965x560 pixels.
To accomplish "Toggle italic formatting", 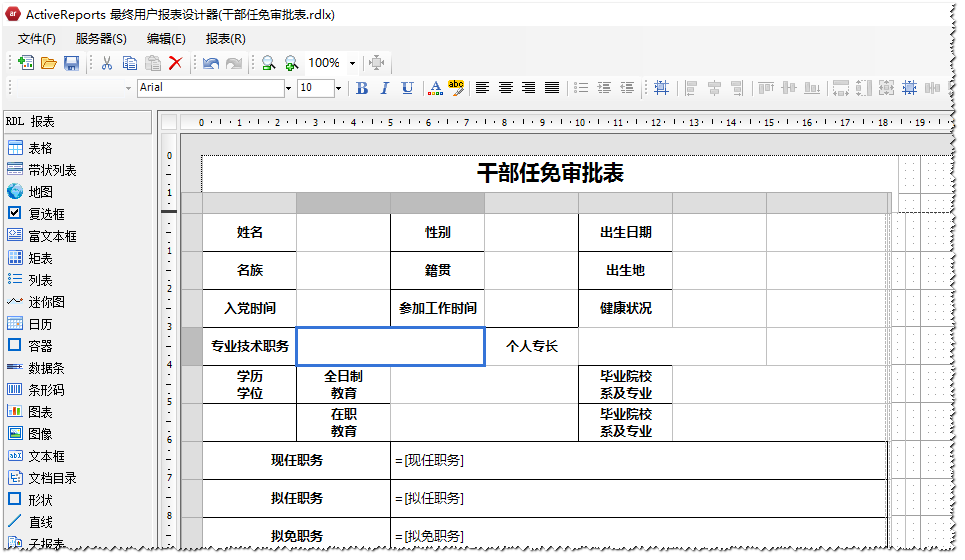I will point(385,89).
